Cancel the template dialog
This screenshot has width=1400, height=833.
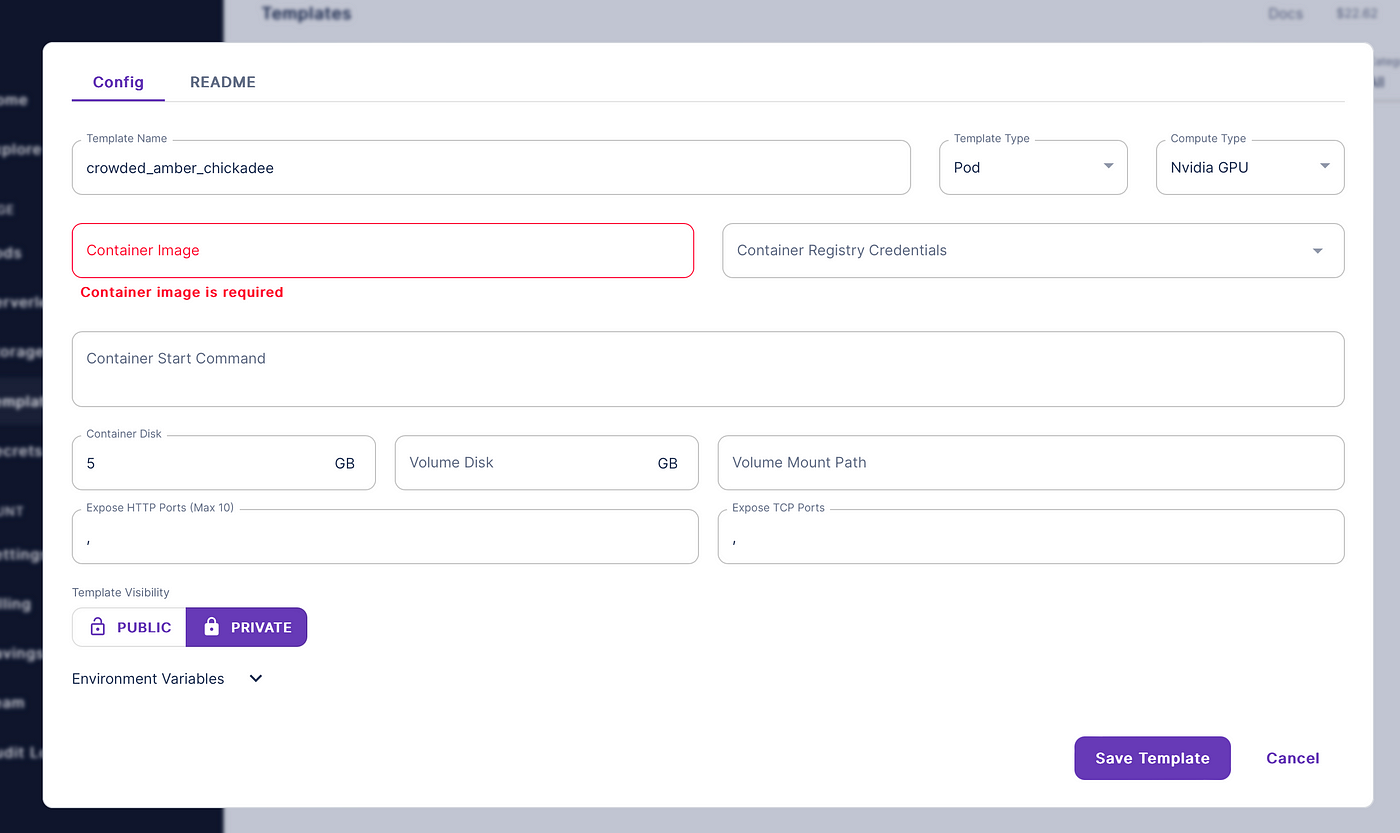1293,758
